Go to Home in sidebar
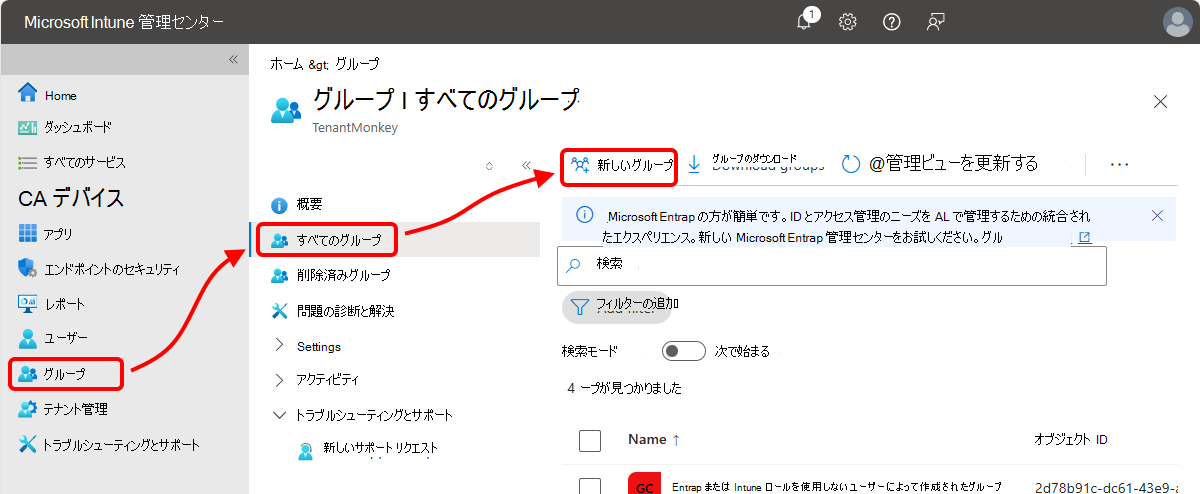This screenshot has width=1200, height=494. click(47, 95)
